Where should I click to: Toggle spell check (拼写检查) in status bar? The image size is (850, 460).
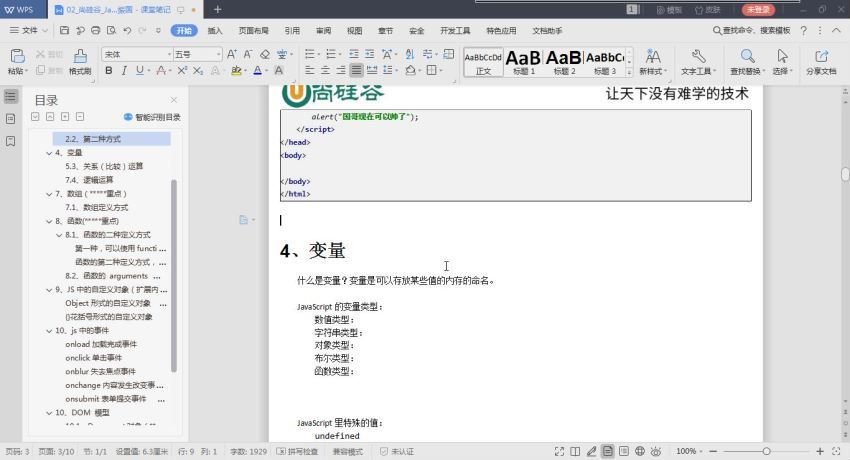click(297, 451)
